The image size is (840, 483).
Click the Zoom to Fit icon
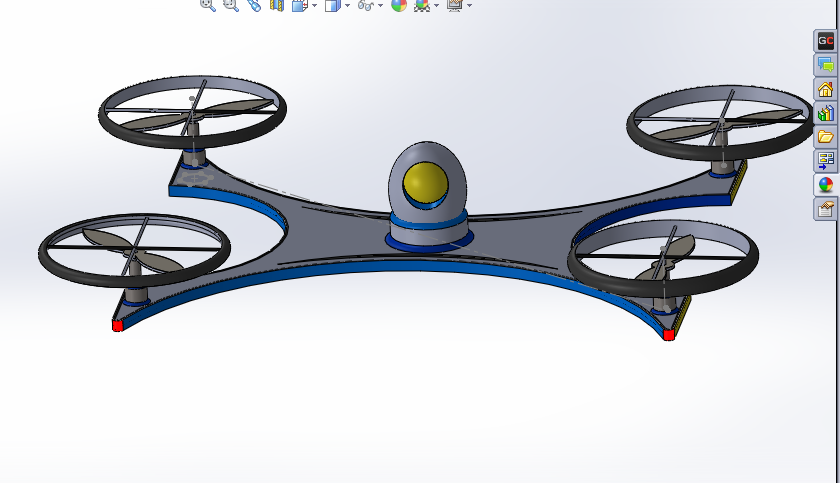208,5
